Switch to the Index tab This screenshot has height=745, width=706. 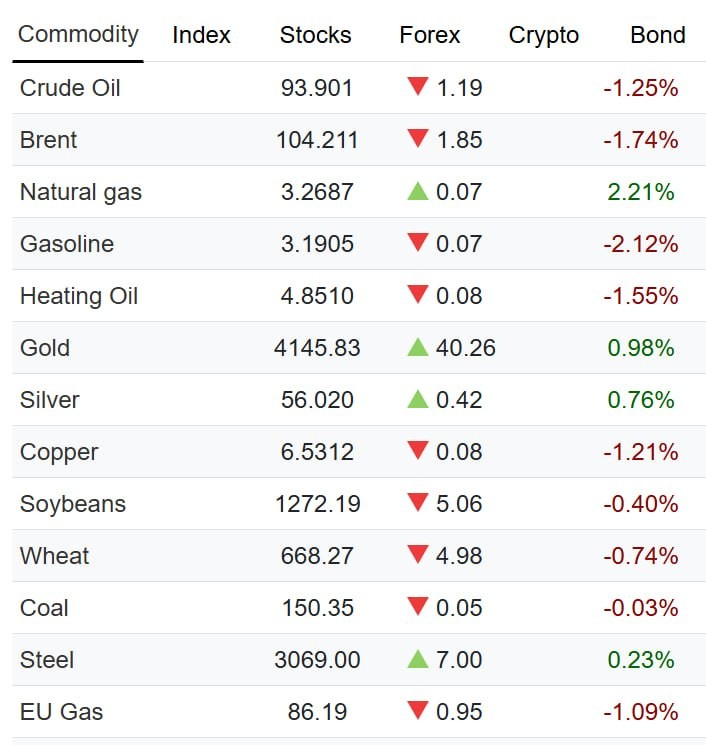pyautogui.click(x=201, y=35)
